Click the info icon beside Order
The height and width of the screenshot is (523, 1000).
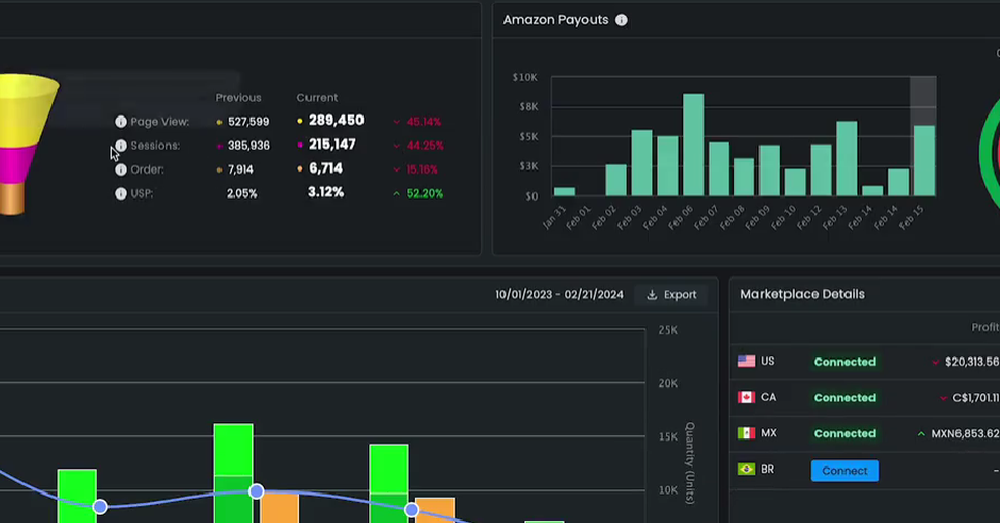click(x=121, y=170)
